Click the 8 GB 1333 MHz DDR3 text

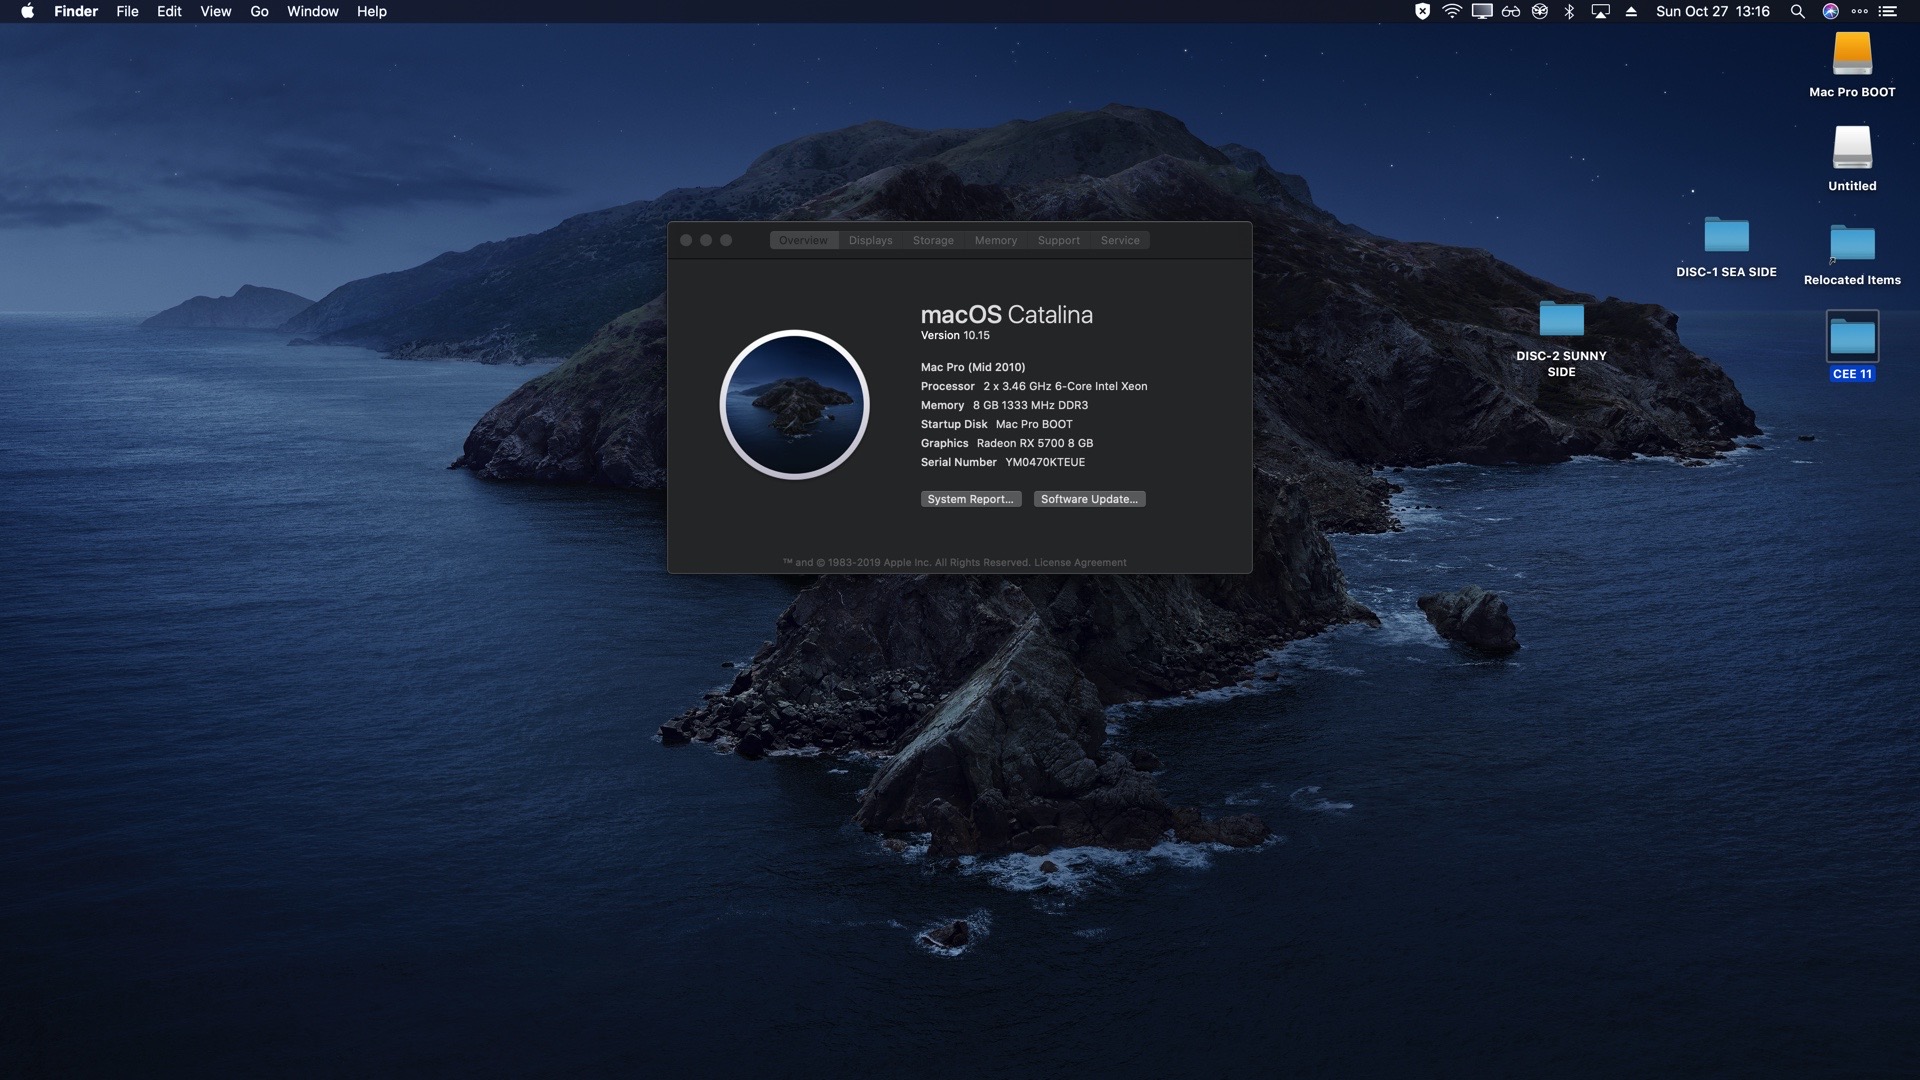[1030, 405]
